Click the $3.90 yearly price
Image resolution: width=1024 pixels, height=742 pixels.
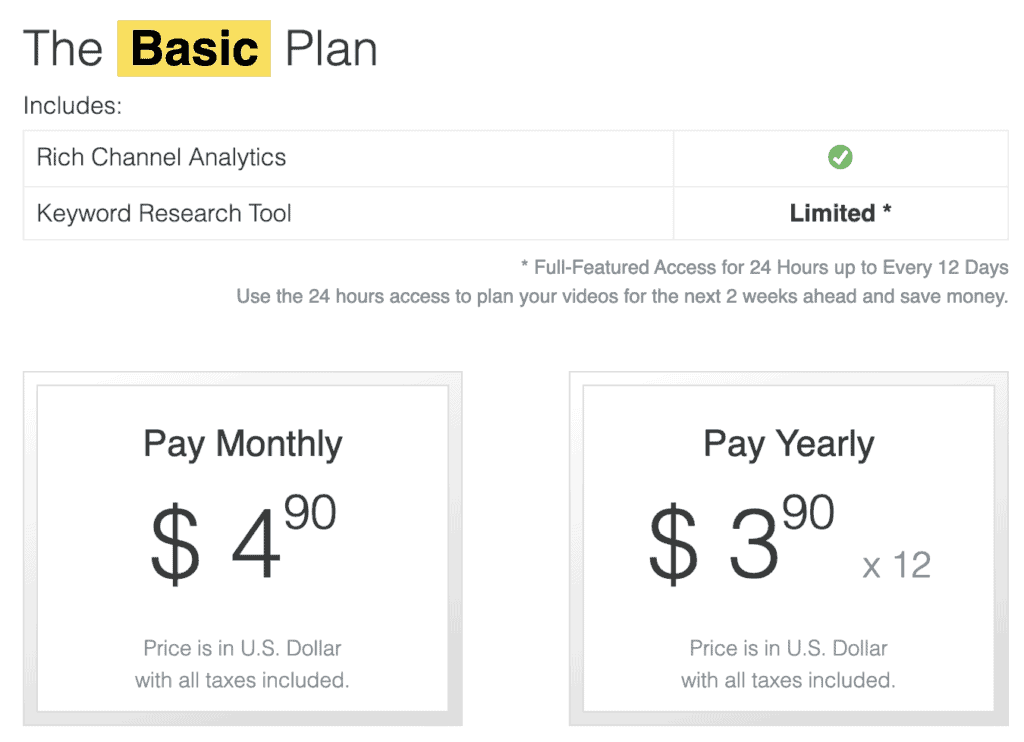[740, 541]
